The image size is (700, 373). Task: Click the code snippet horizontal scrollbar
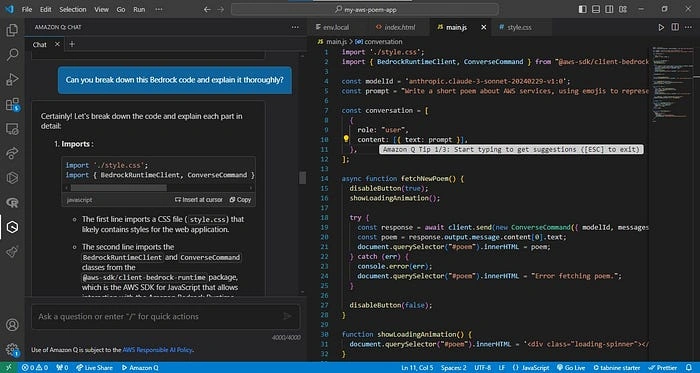118,188
